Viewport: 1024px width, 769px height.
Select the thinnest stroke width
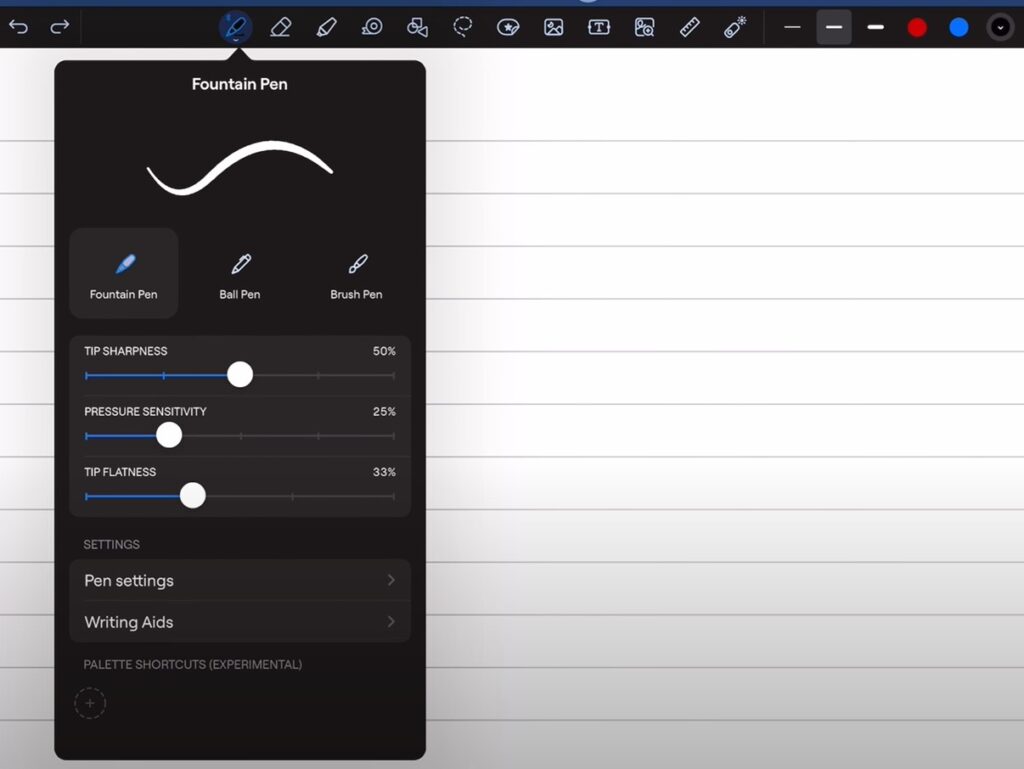pos(792,27)
